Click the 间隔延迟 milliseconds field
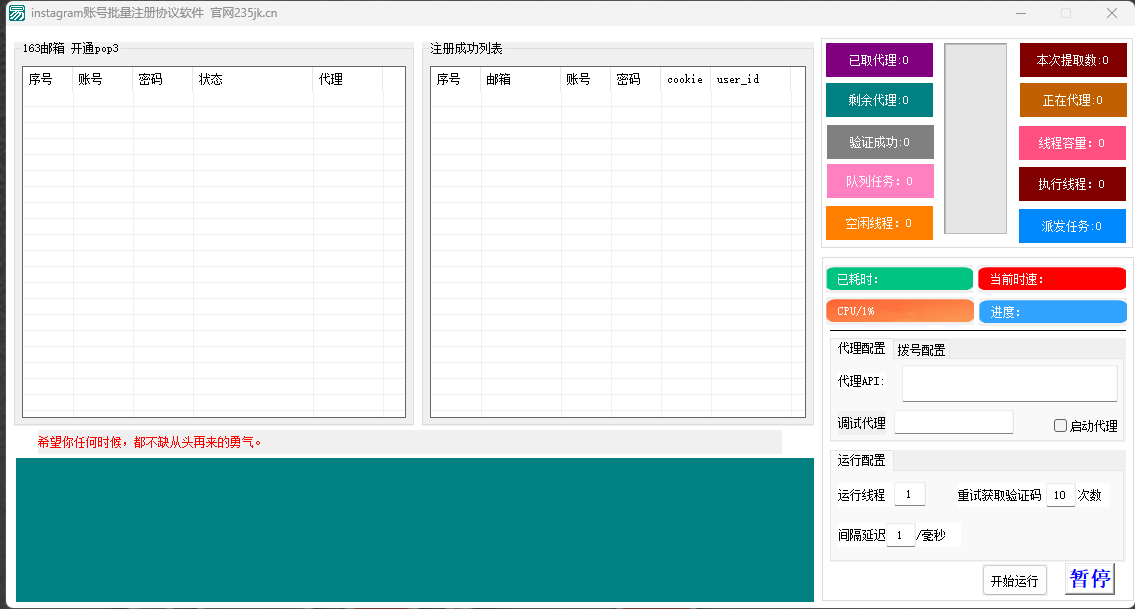This screenshot has width=1135, height=609. (900, 536)
